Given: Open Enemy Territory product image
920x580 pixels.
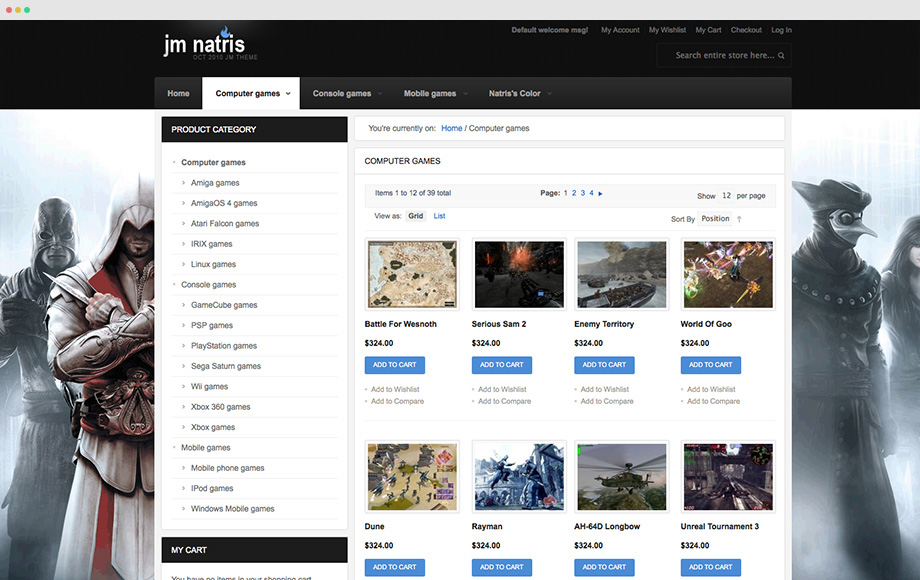Looking at the screenshot, I should tap(622, 274).
